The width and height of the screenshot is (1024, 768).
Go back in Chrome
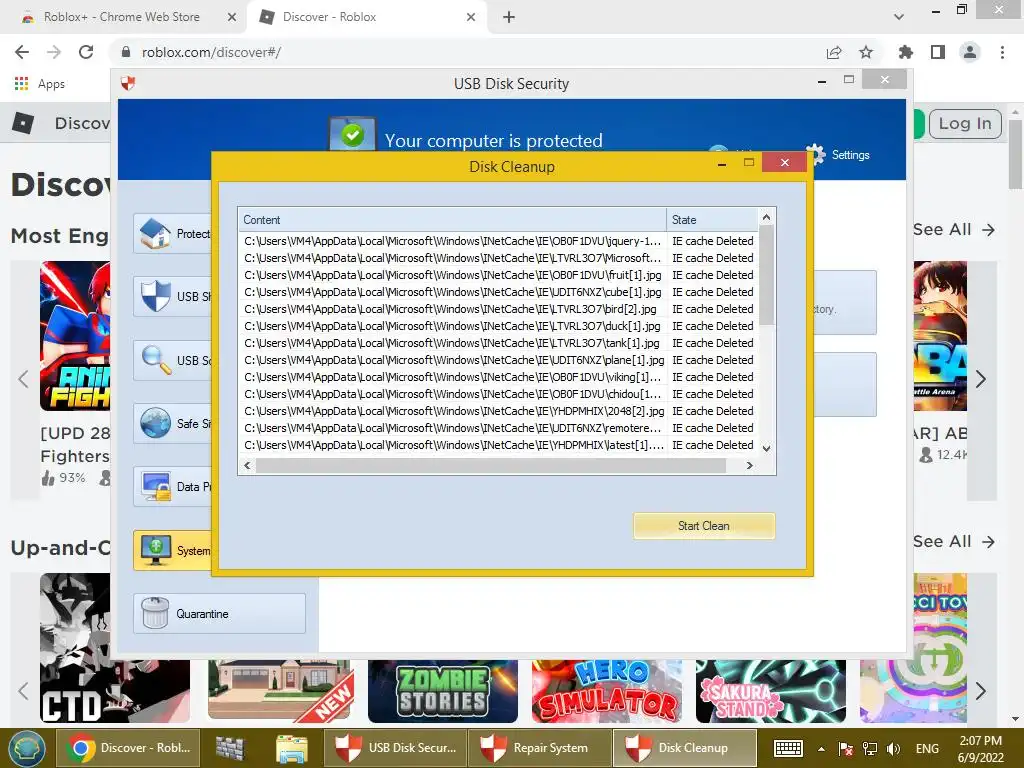pyautogui.click(x=22, y=52)
